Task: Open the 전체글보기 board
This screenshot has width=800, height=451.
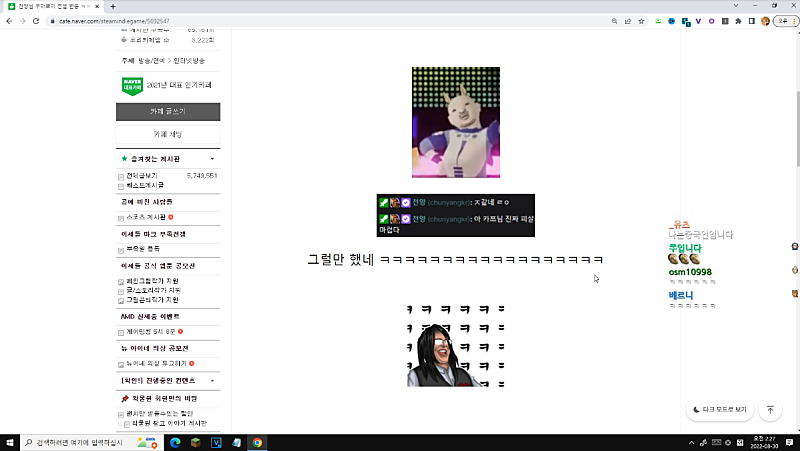Action: [x=142, y=176]
